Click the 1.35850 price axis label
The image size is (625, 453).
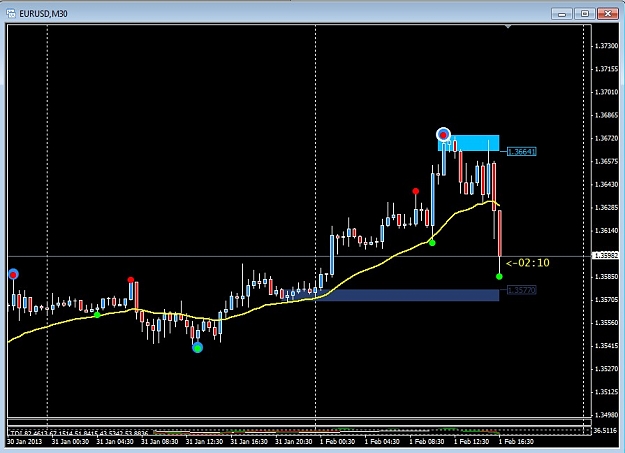point(606,276)
